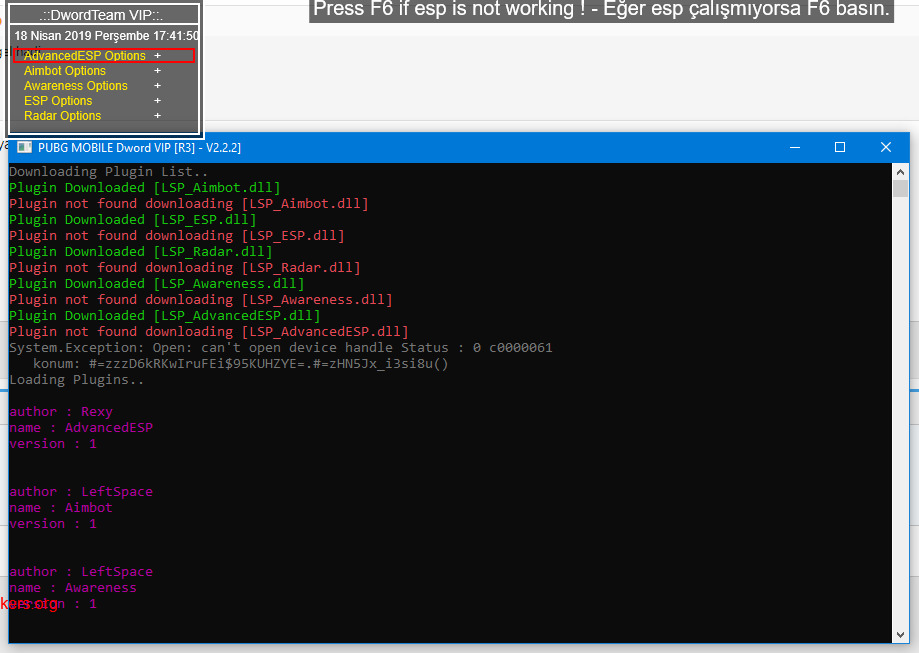Screen dimensions: 919x653
Task: Click the System.Exception error line
Action: coord(281,348)
